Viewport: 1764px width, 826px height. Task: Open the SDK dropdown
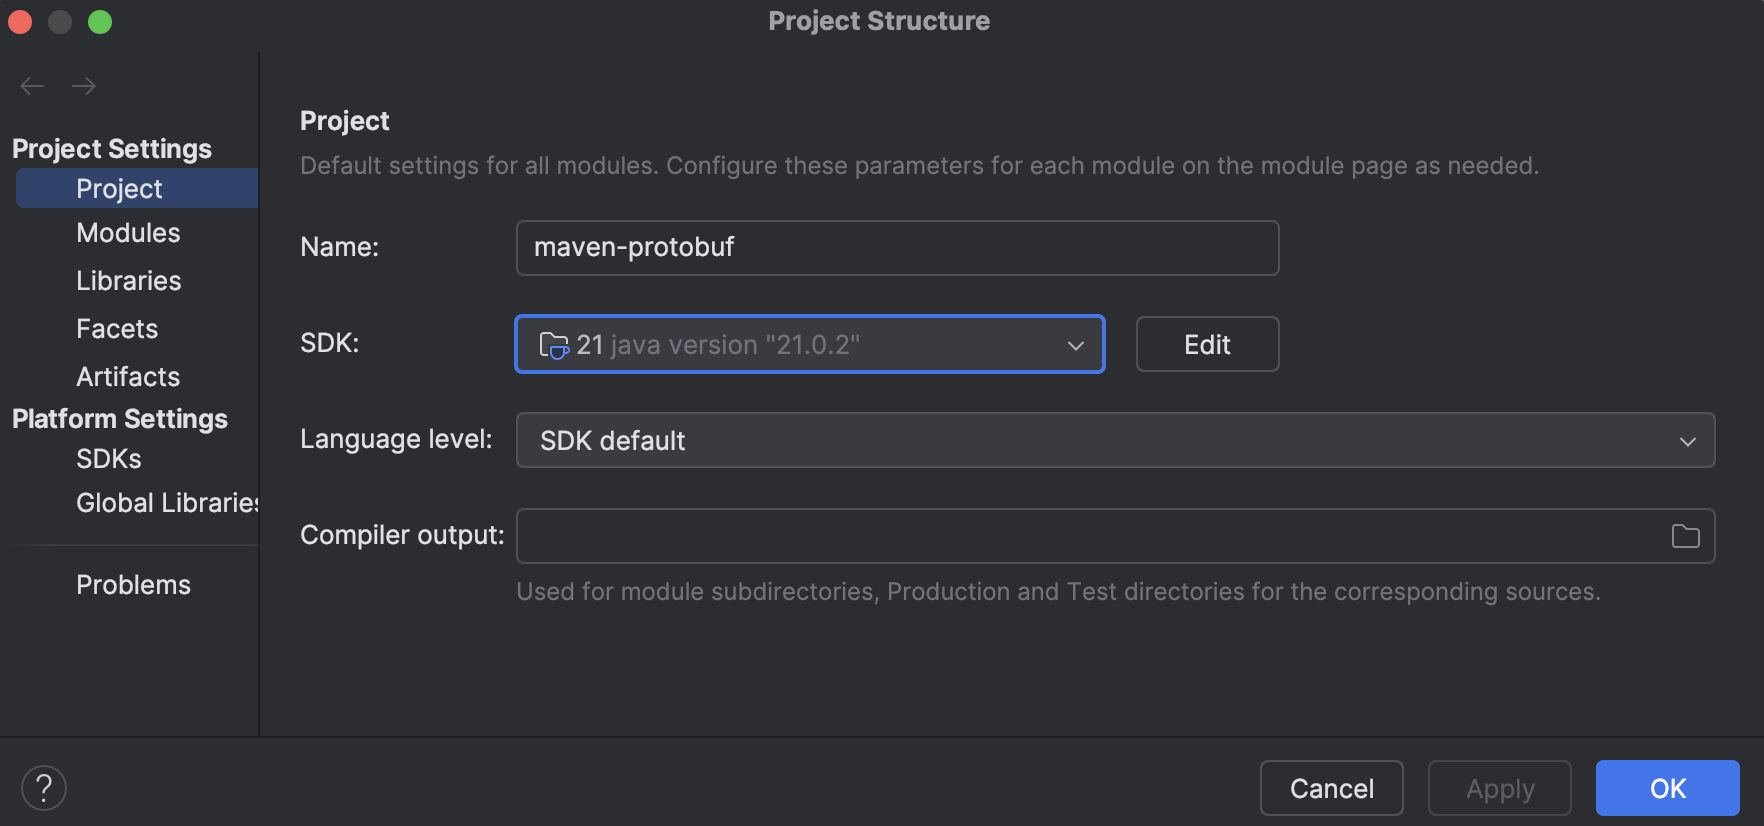click(1075, 344)
